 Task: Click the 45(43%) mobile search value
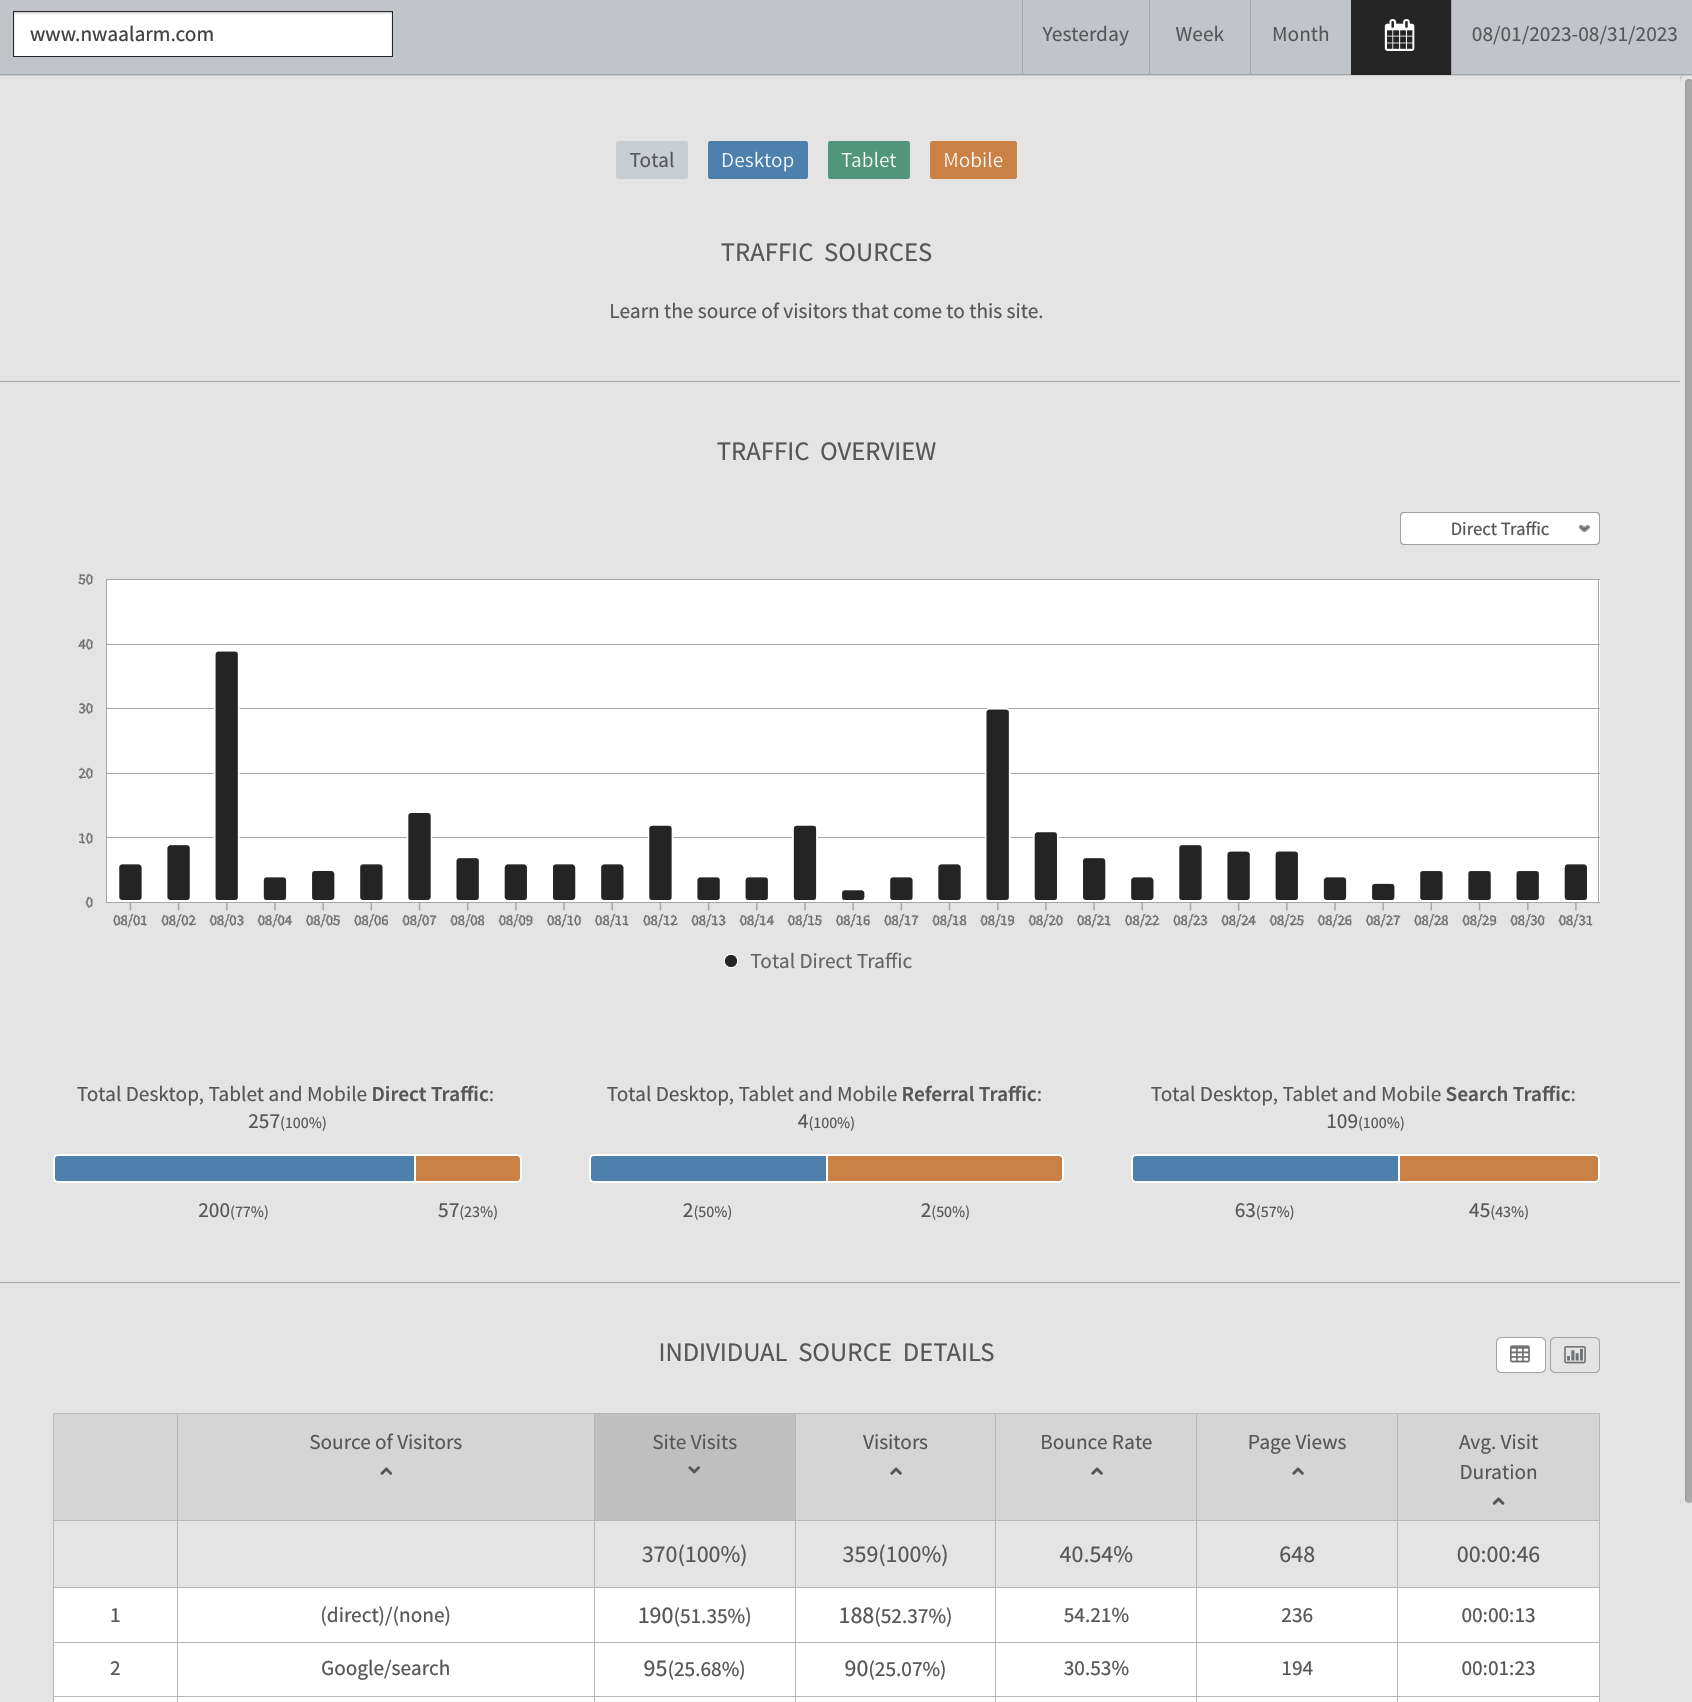tap(1498, 1211)
